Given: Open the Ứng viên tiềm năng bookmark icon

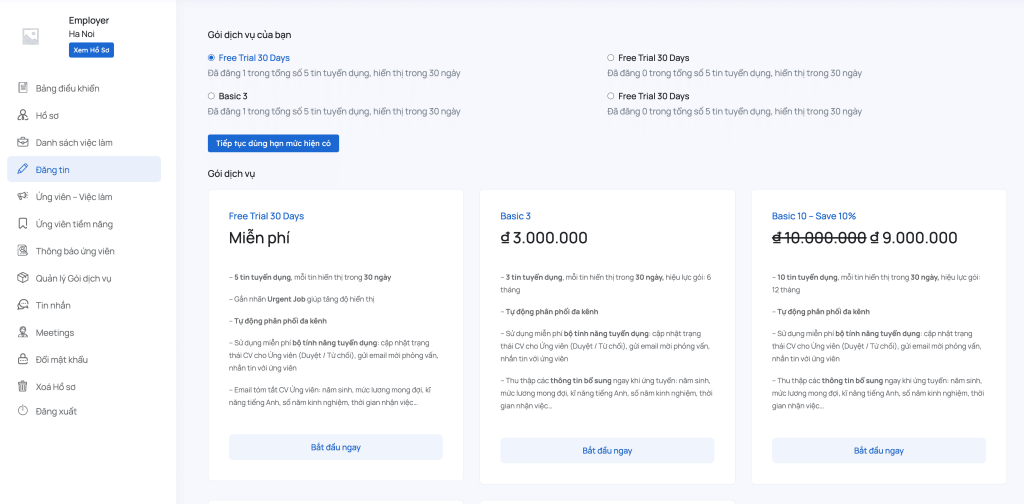Looking at the screenshot, I should click(23, 223).
